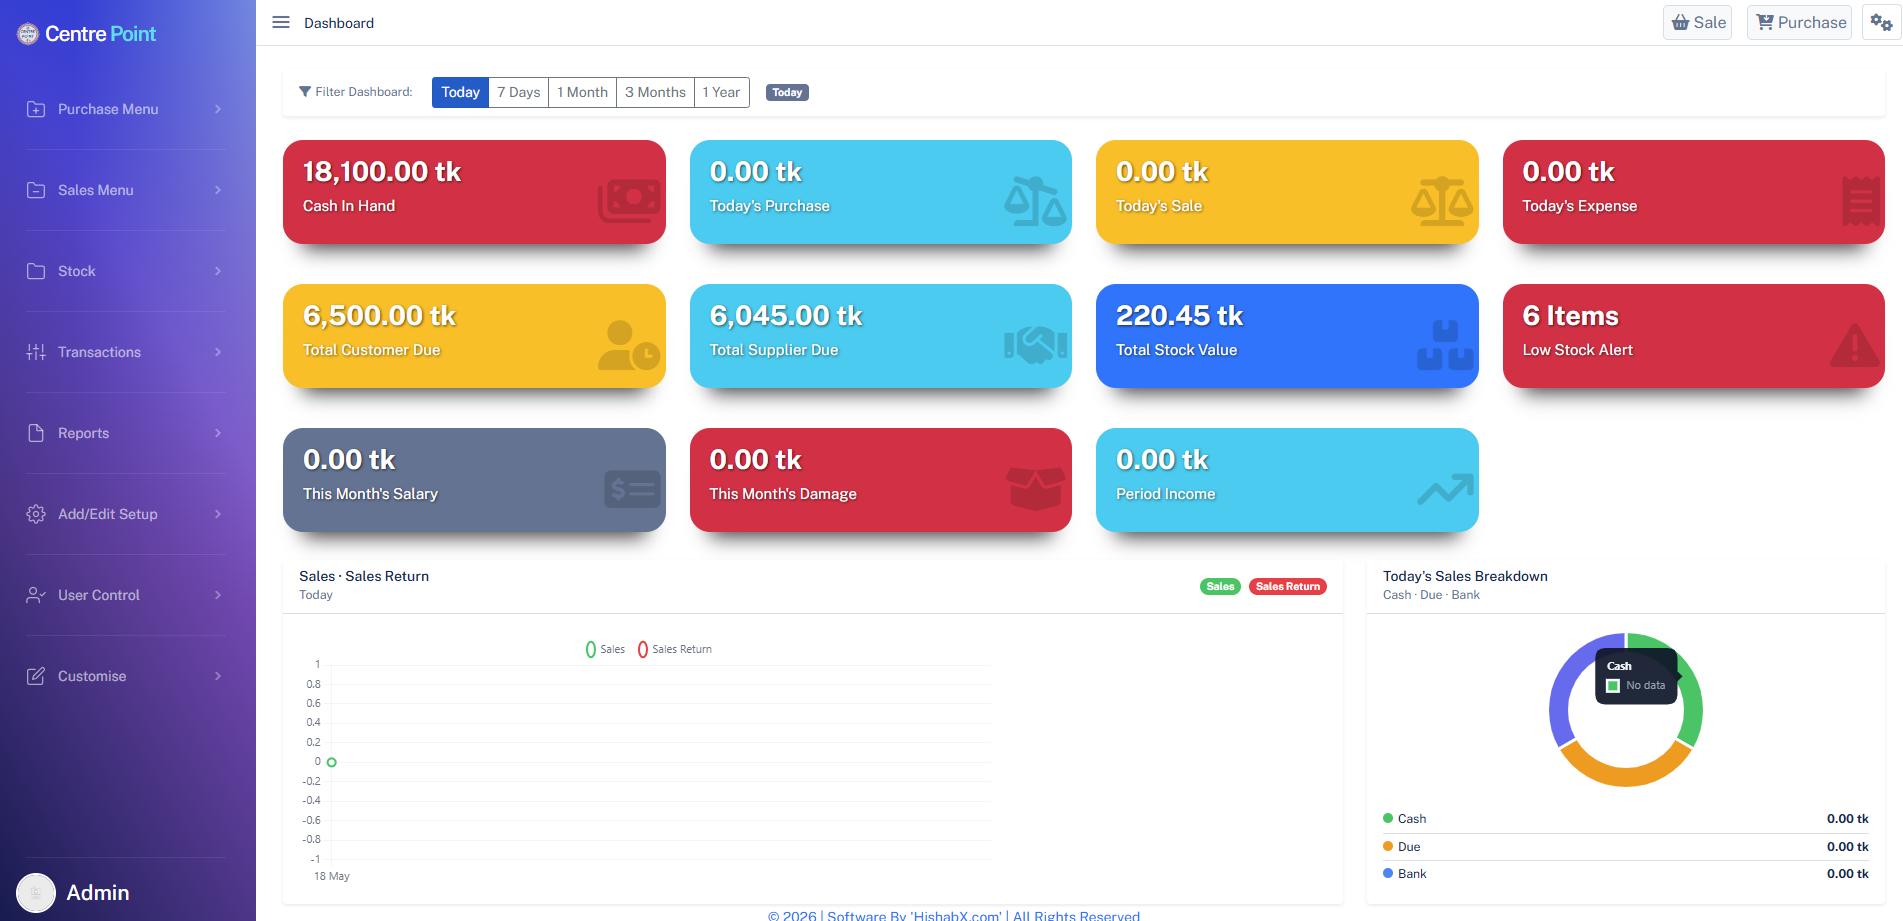
Task: Click the Transactions sliders icon
Action: (x=36, y=352)
